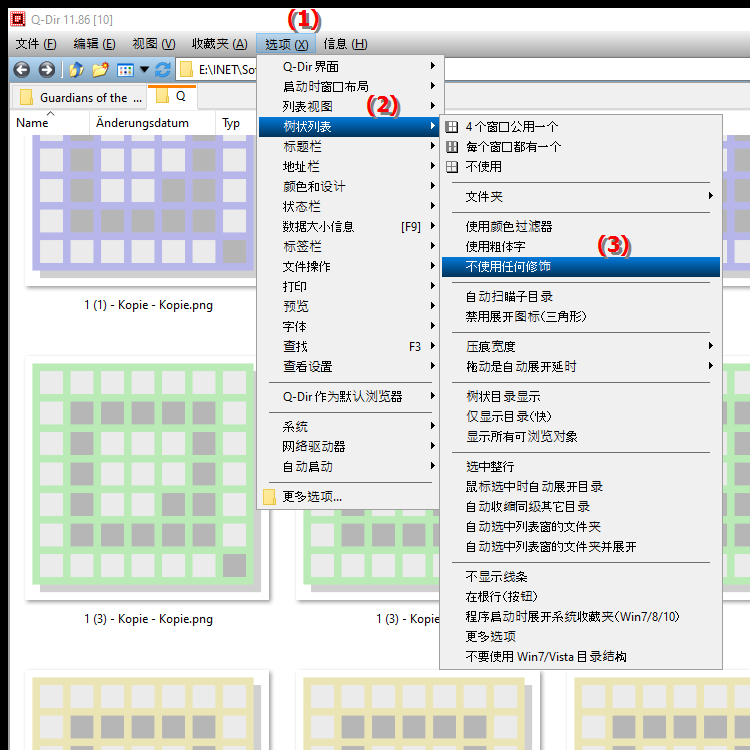The width and height of the screenshot is (750, 750).
Task: Go forward with the right arrow button
Action: (x=46, y=70)
